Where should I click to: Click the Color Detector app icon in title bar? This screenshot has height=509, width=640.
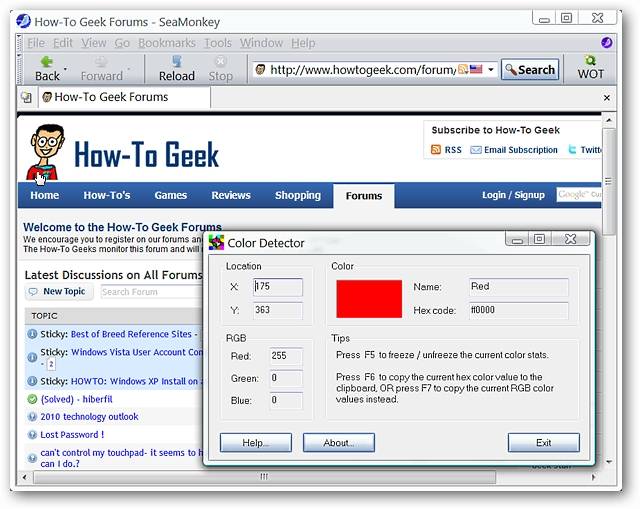click(216, 243)
